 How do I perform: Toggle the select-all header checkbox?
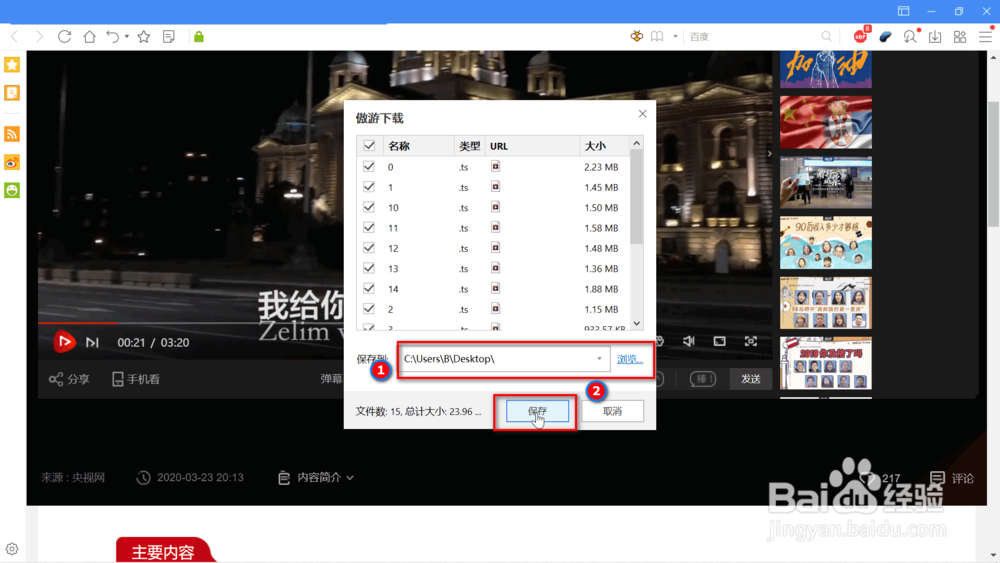coord(369,145)
